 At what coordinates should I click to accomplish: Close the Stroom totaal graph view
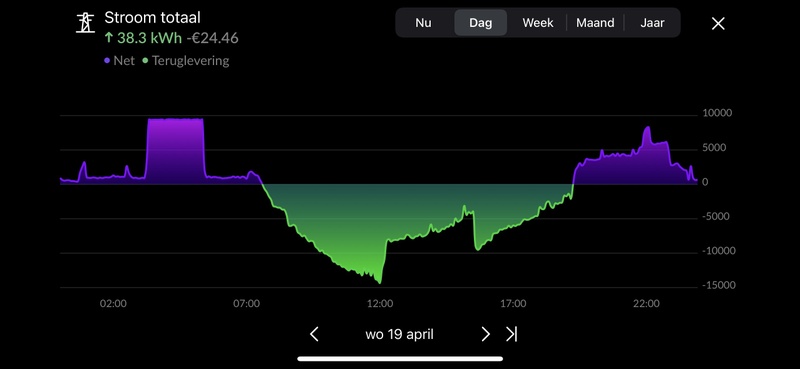click(718, 23)
